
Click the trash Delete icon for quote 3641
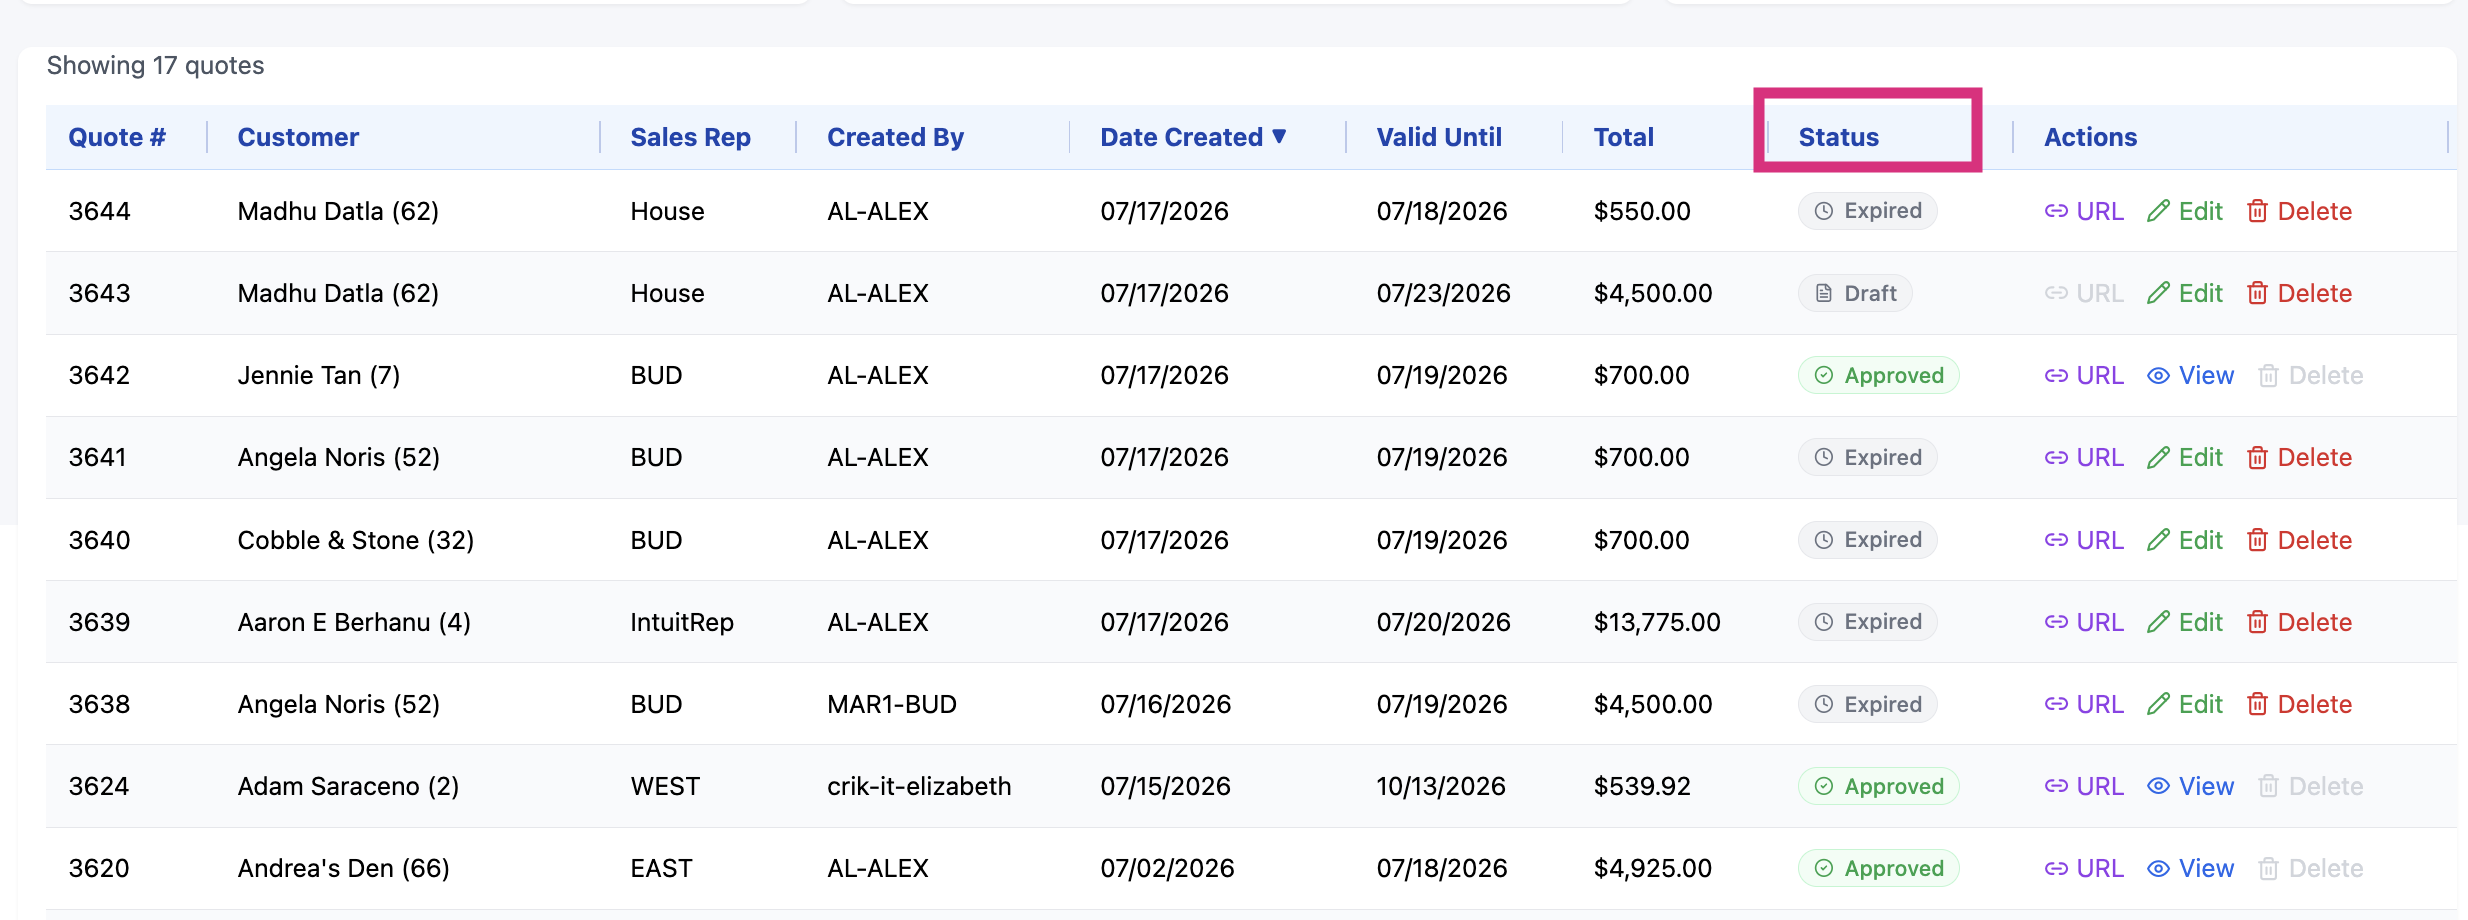(x=2257, y=457)
